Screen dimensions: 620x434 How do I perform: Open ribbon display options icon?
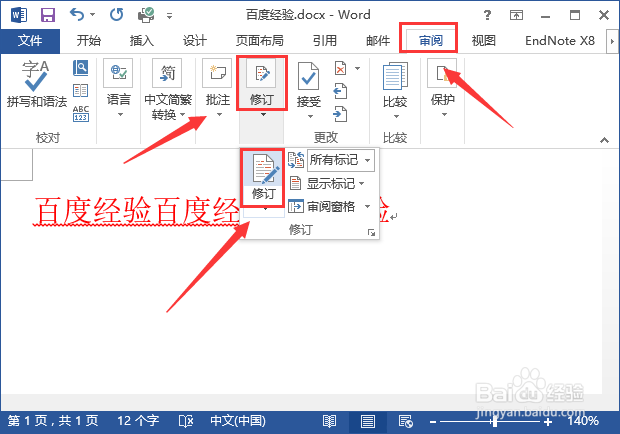click(516, 15)
